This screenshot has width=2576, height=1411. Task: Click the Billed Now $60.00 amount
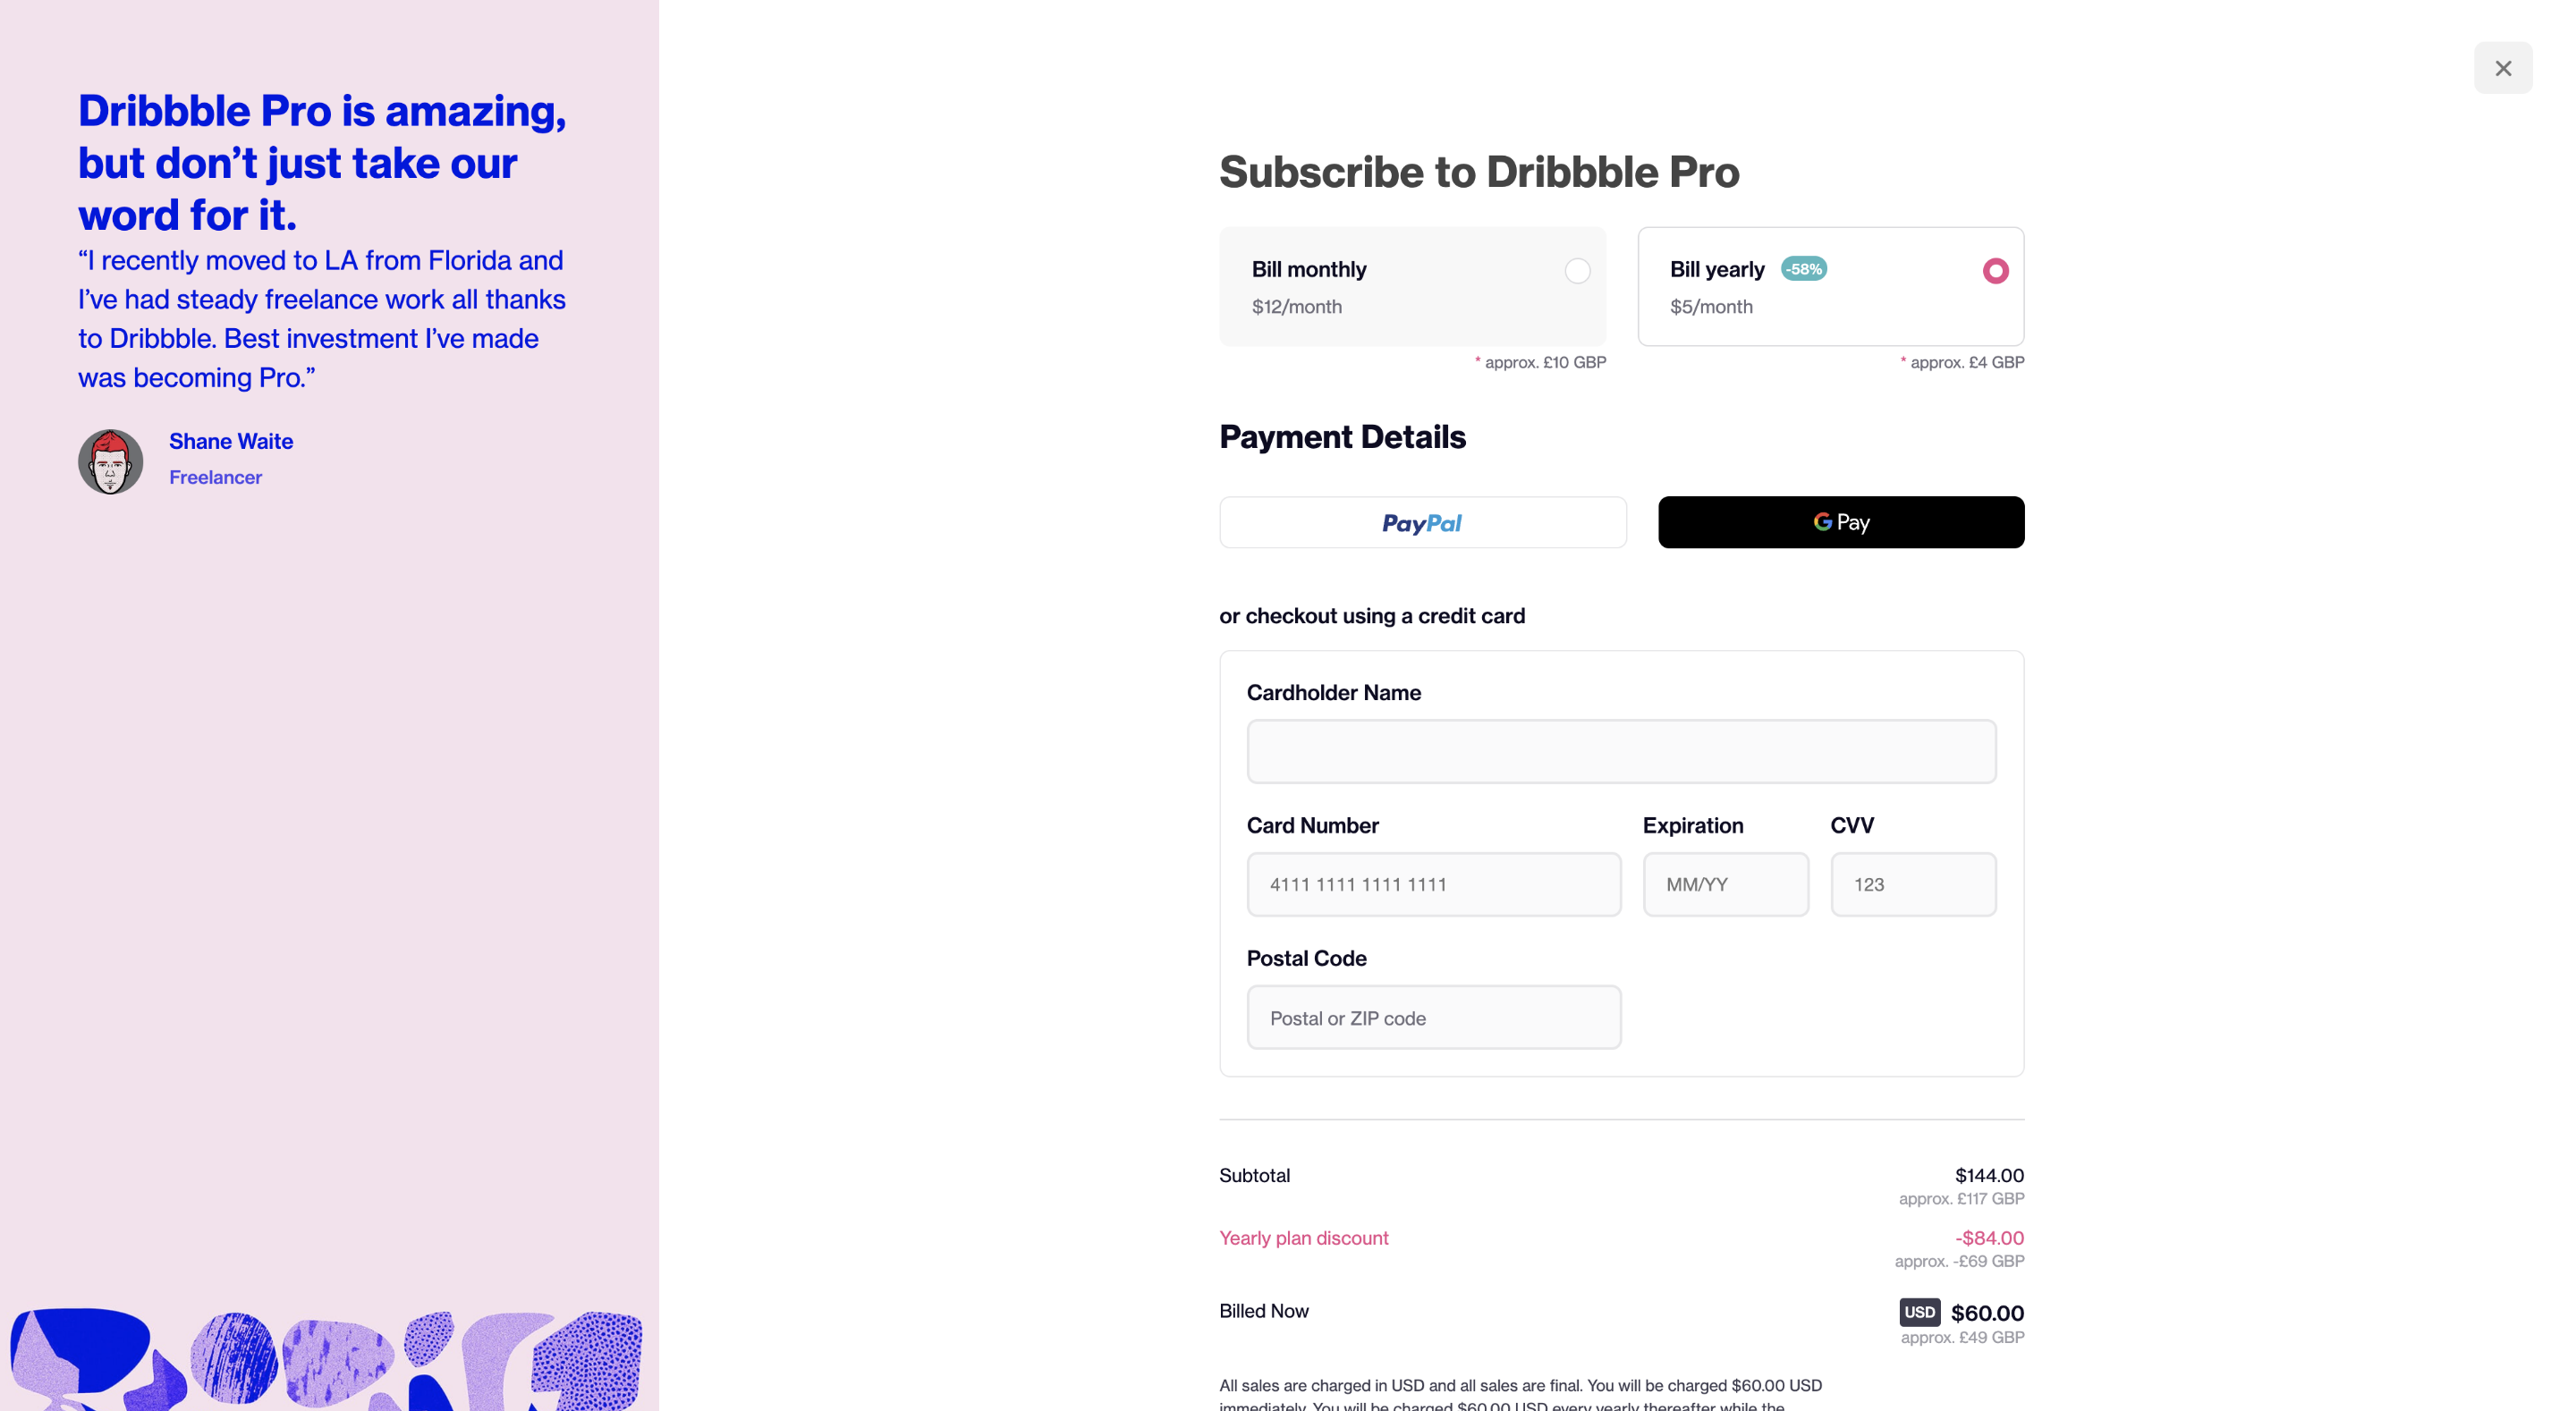pyautogui.click(x=1986, y=1313)
